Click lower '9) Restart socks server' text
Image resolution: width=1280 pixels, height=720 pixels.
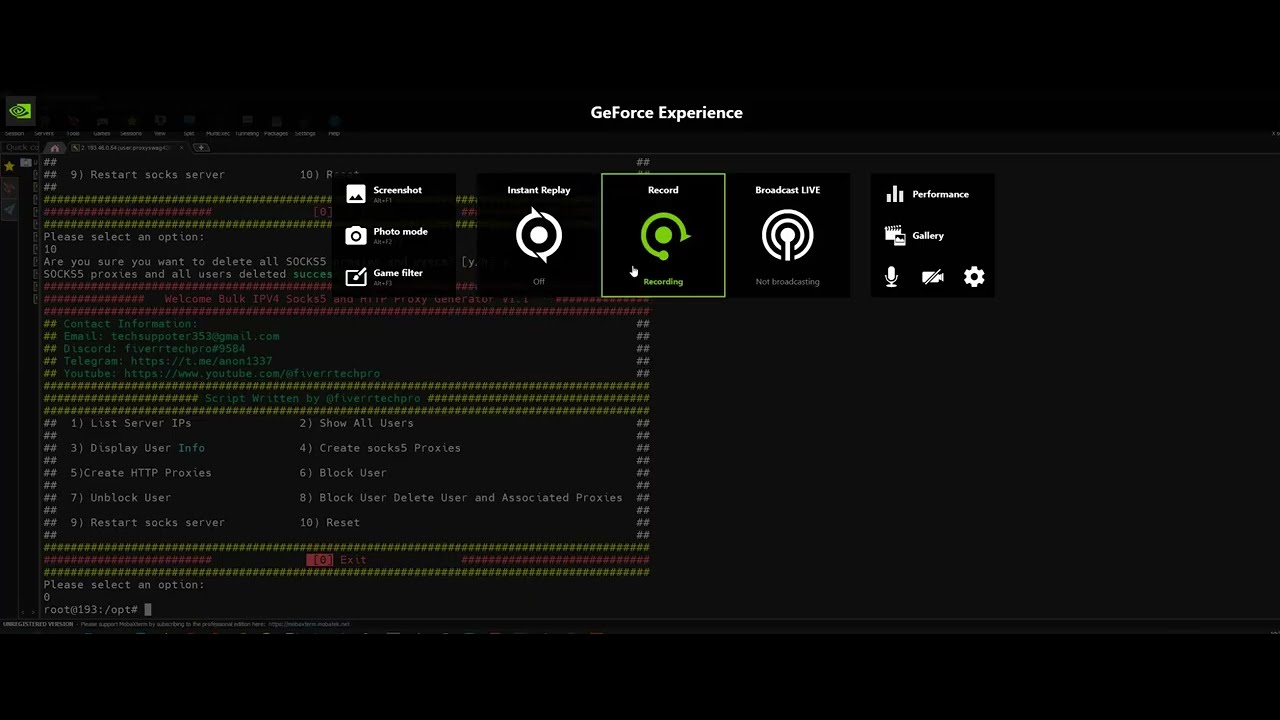(x=147, y=522)
